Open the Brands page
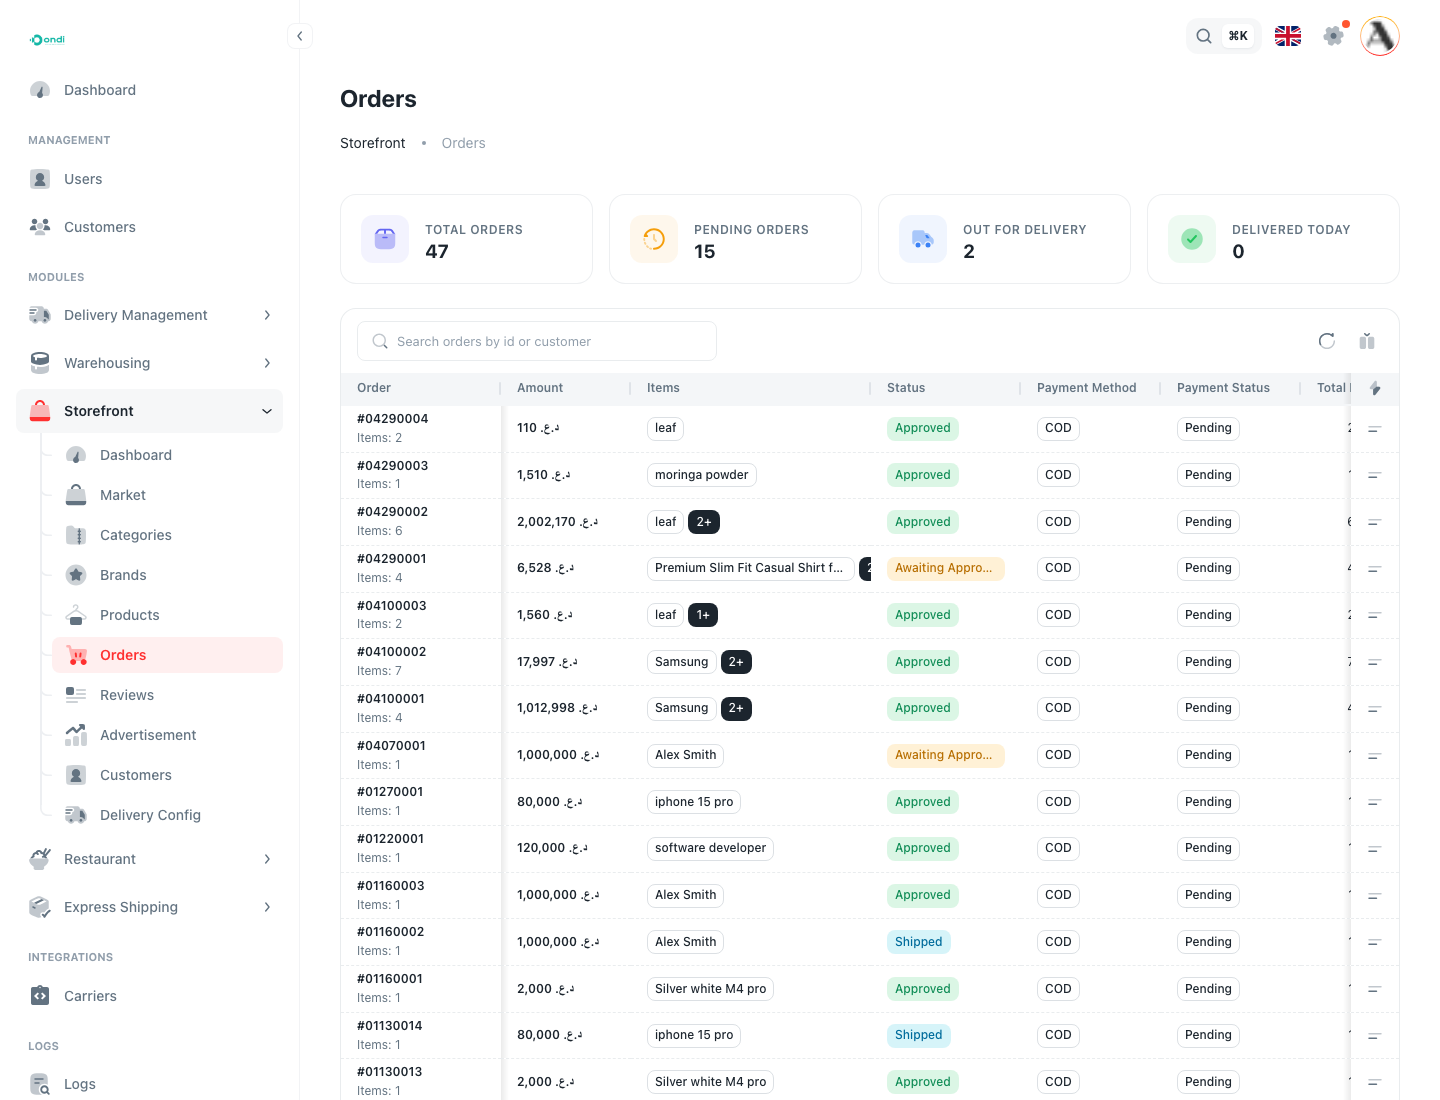The width and height of the screenshot is (1440, 1100). click(x=167, y=575)
